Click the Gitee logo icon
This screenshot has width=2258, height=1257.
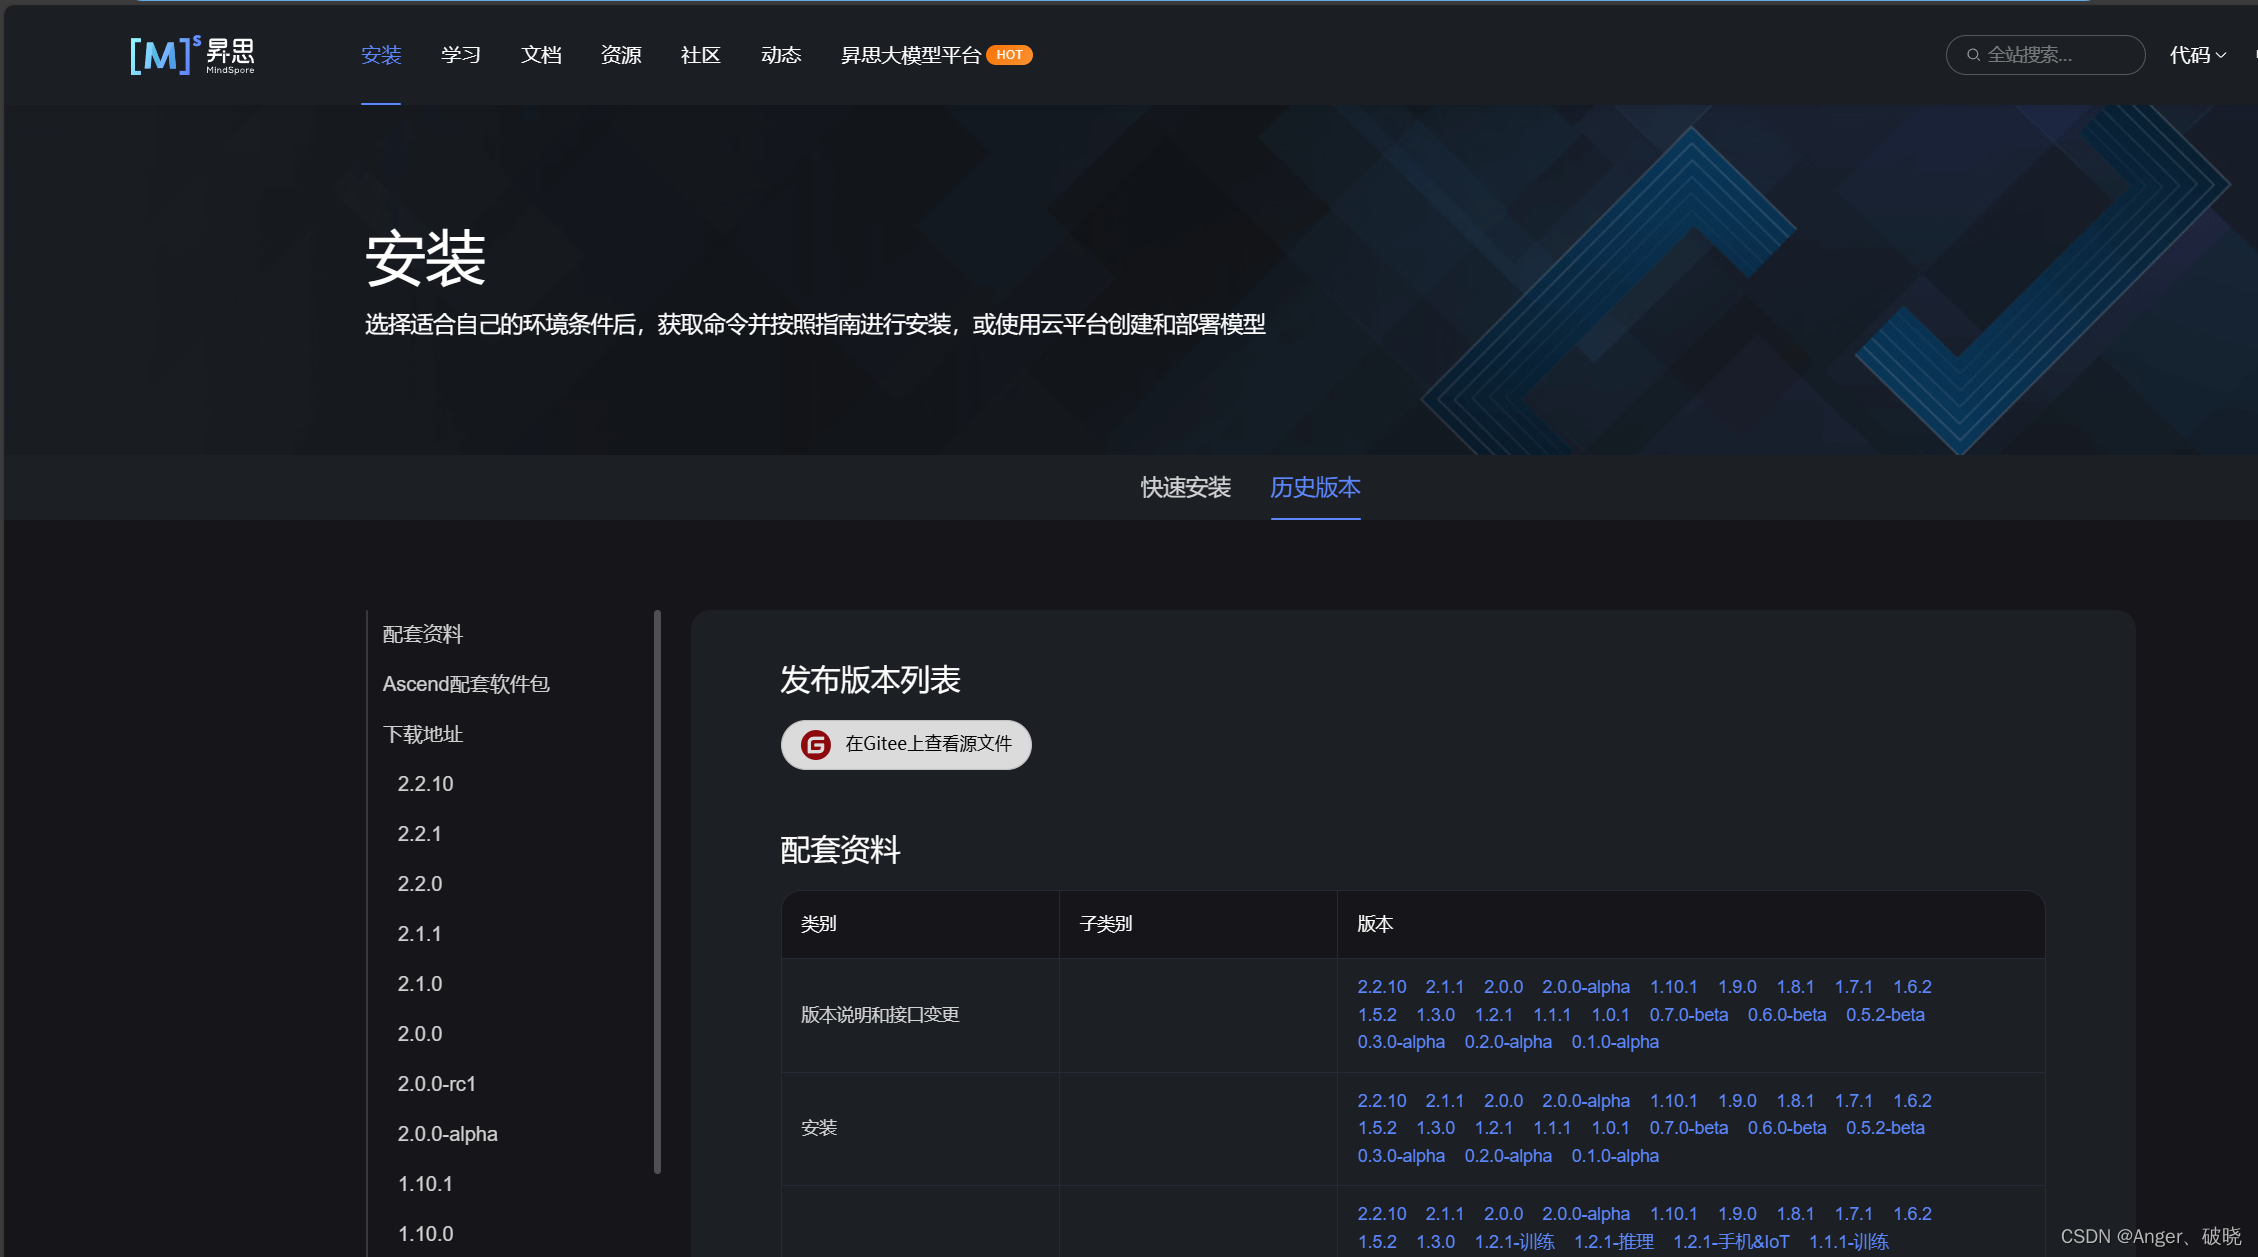(x=816, y=744)
